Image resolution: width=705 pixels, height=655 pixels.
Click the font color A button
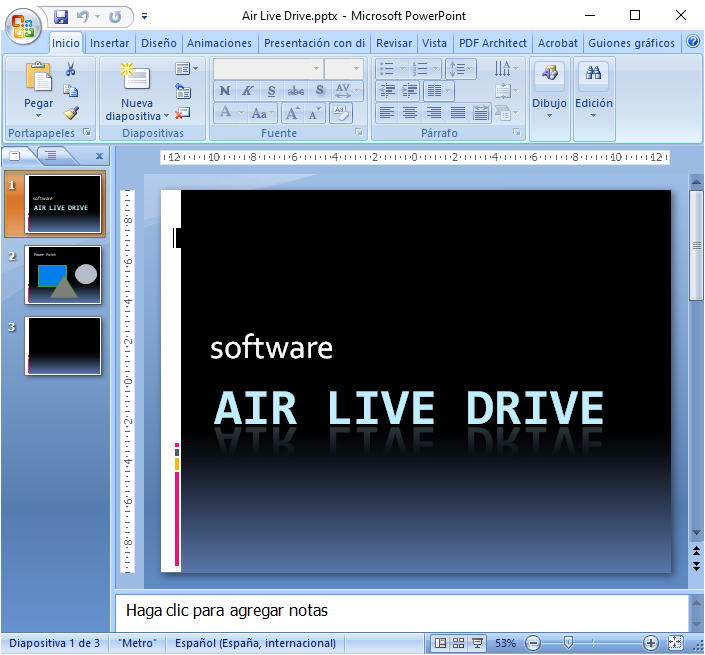point(226,112)
